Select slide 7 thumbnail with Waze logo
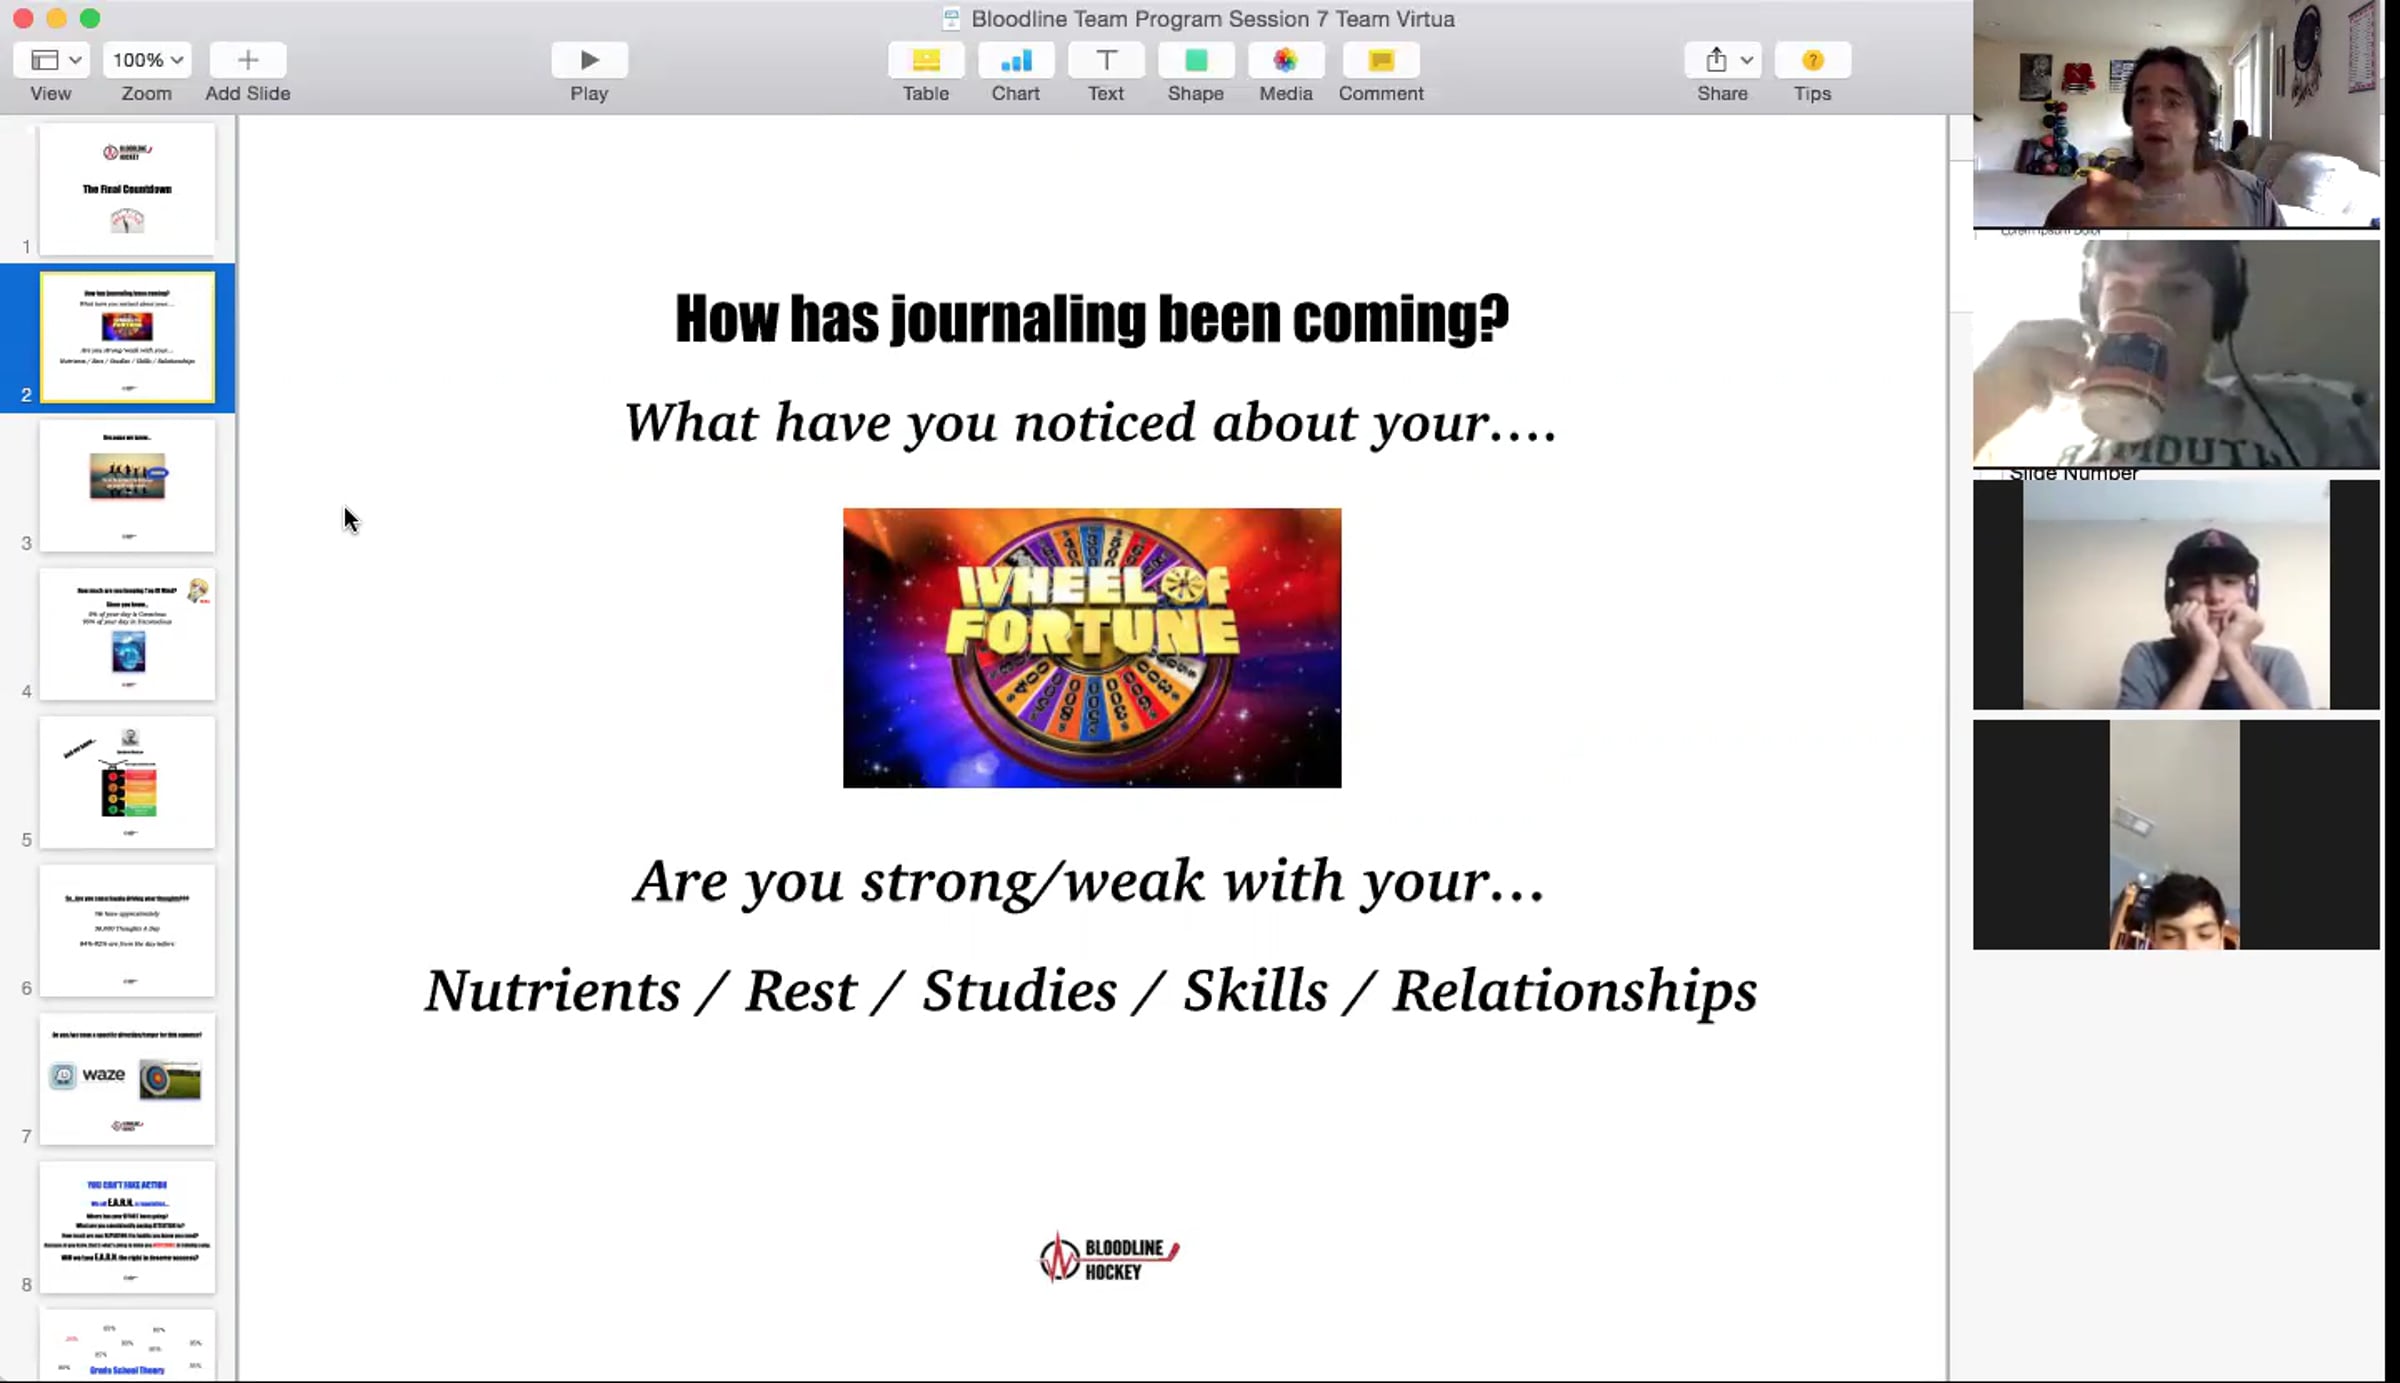Image resolution: width=2400 pixels, height=1383 pixels. [127, 1079]
